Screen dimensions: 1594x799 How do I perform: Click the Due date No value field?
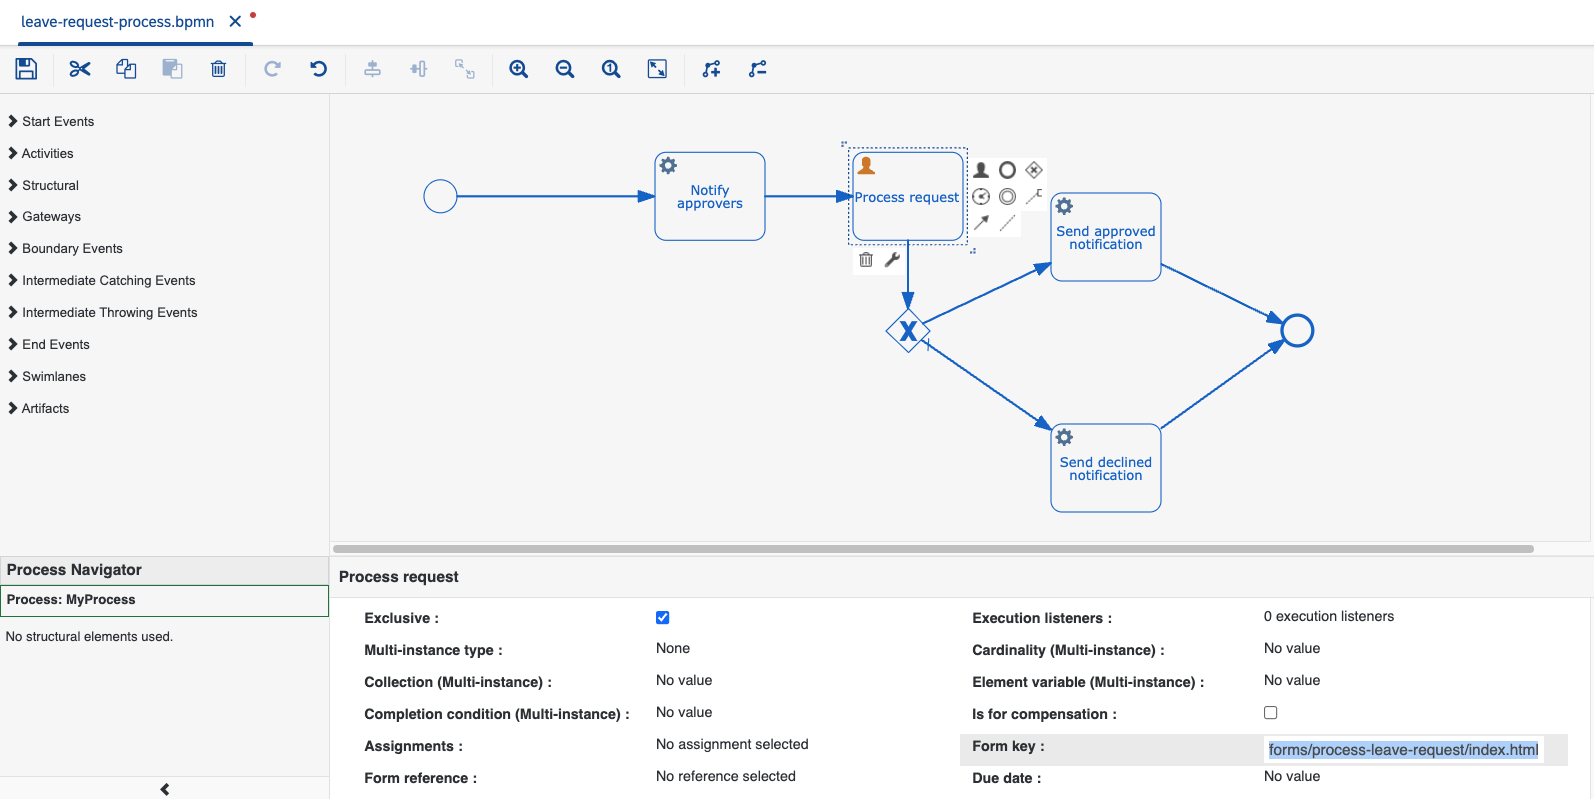(1292, 776)
